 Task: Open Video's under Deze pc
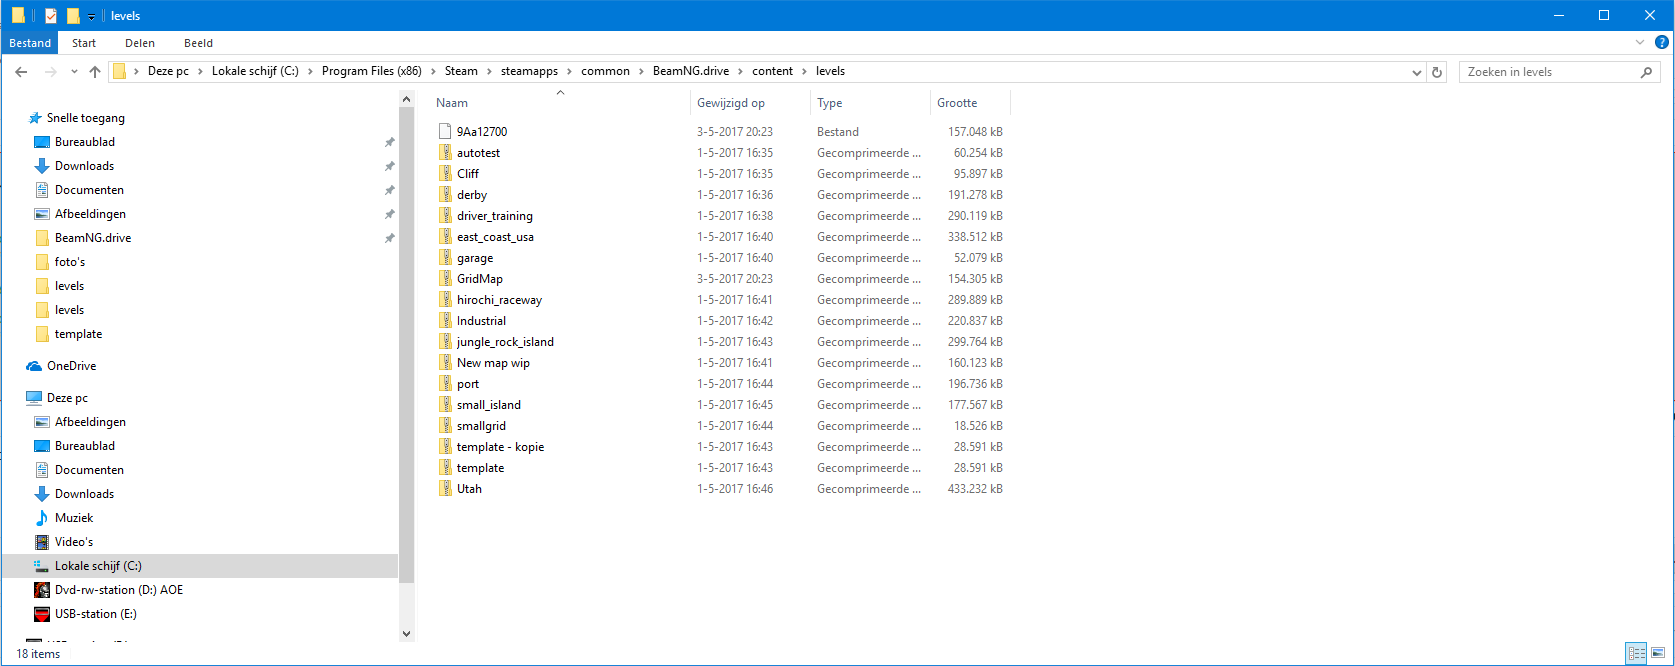(x=74, y=542)
